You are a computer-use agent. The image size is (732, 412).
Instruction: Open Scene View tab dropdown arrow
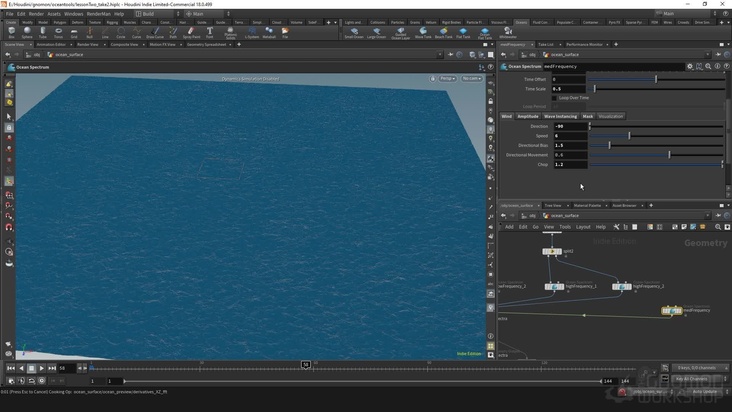point(30,45)
